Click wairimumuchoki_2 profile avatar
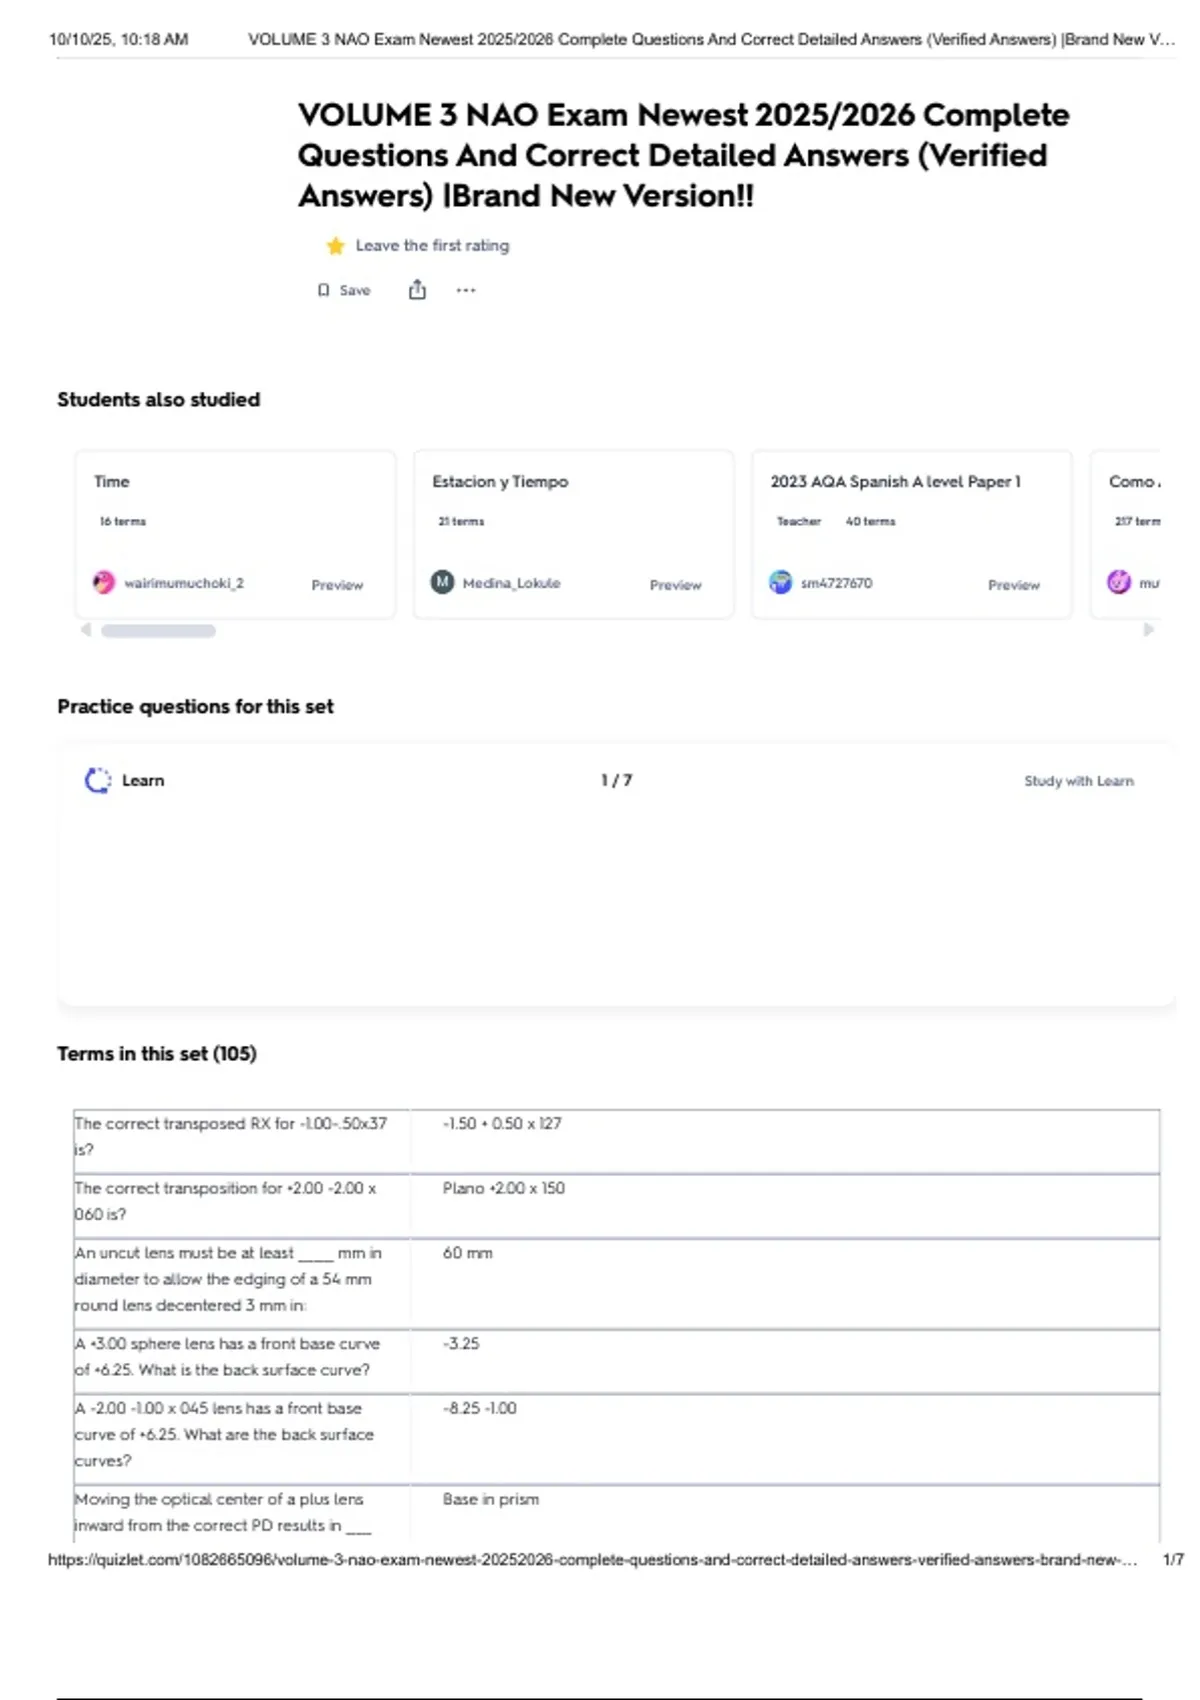The width and height of the screenshot is (1200, 1700). pyautogui.click(x=104, y=582)
